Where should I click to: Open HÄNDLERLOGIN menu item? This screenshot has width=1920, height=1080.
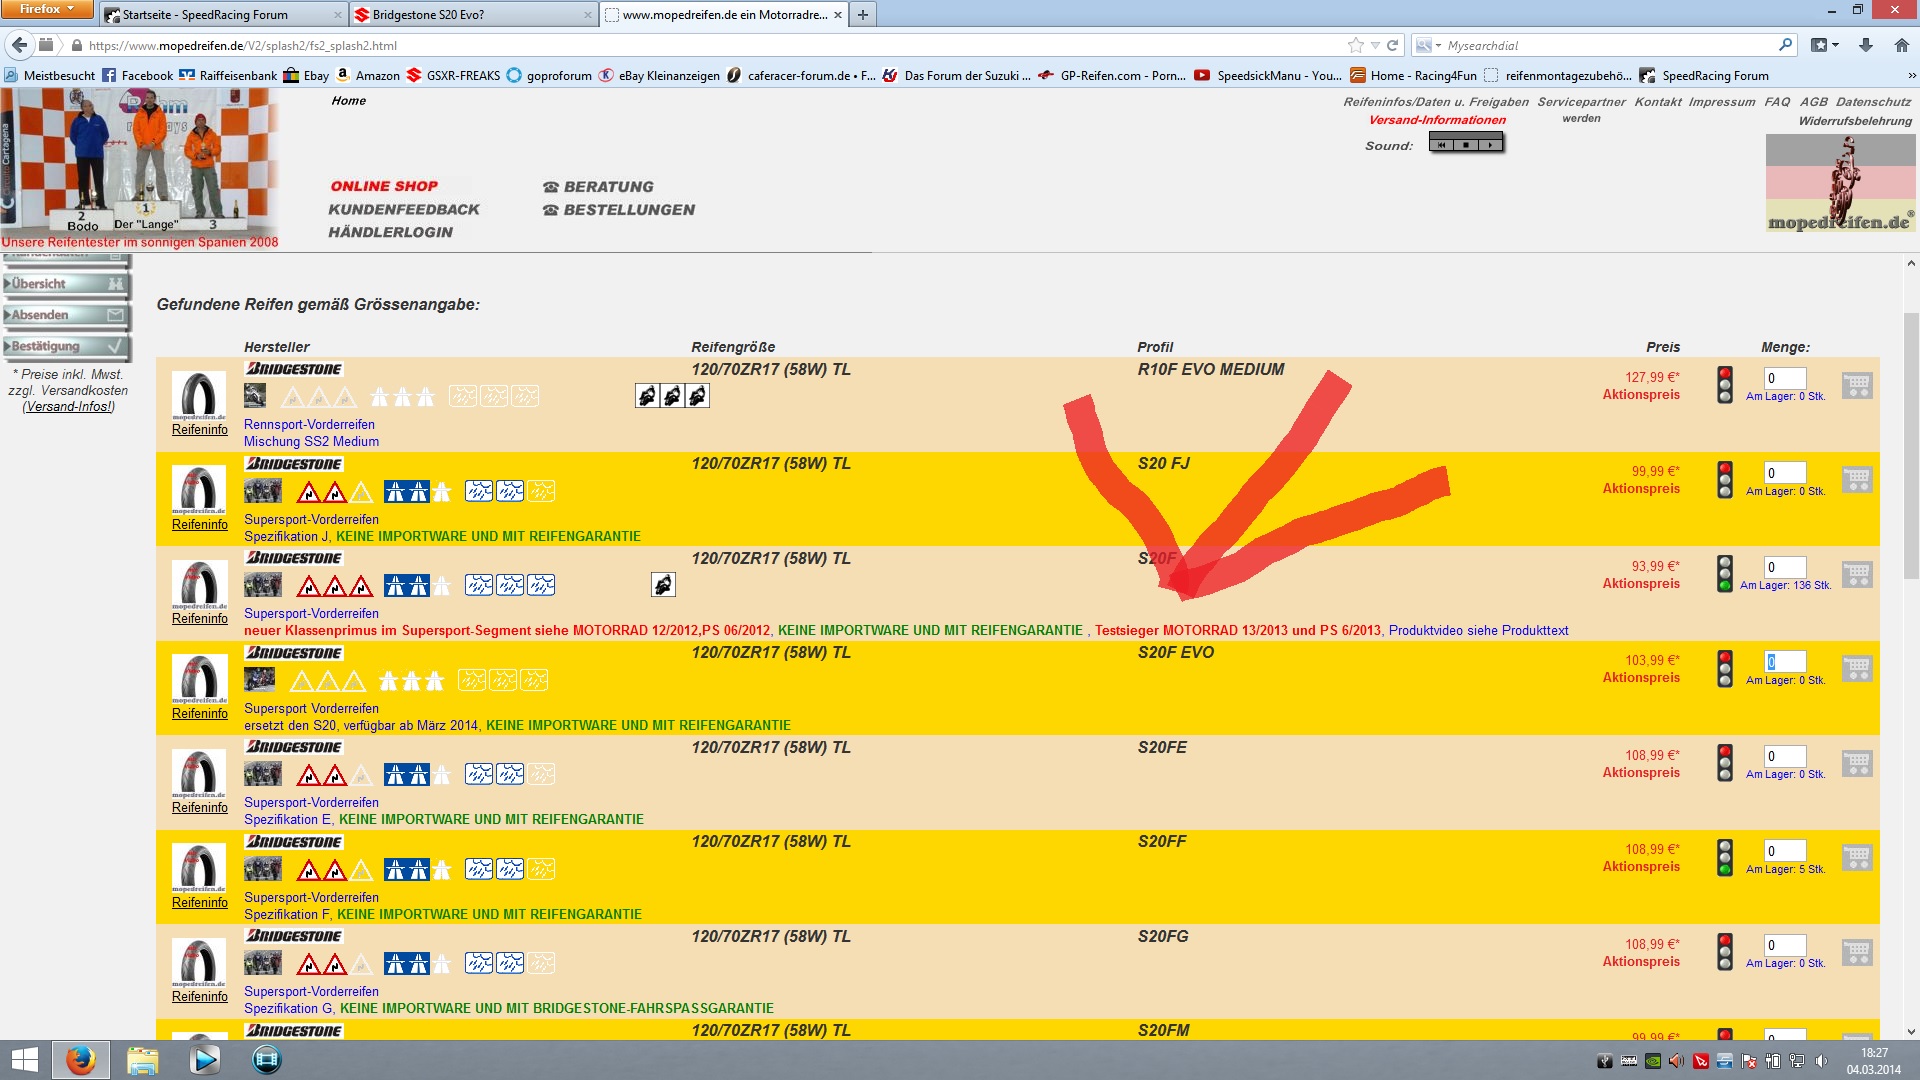(390, 232)
